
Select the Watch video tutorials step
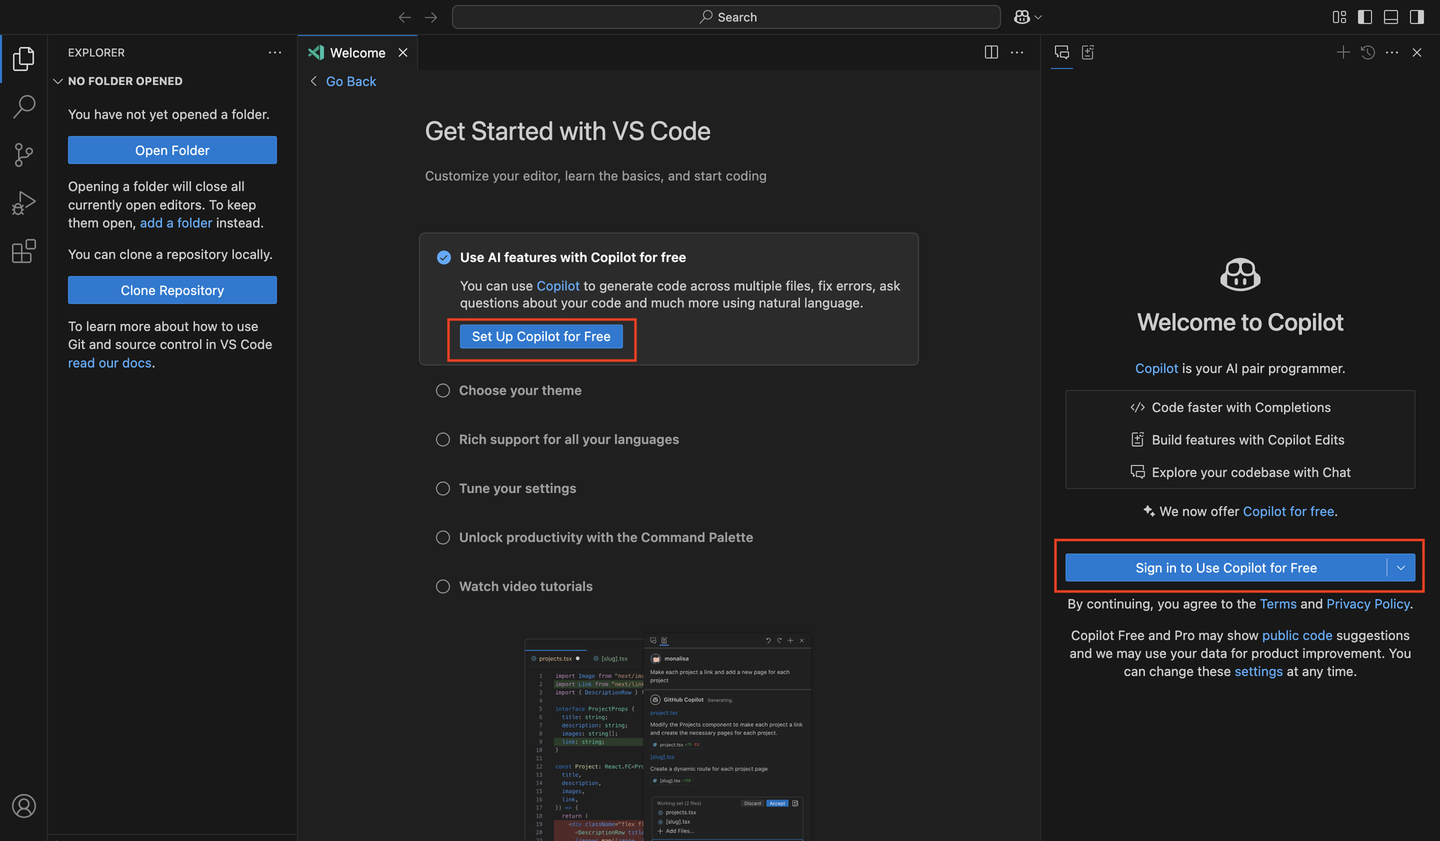click(525, 587)
